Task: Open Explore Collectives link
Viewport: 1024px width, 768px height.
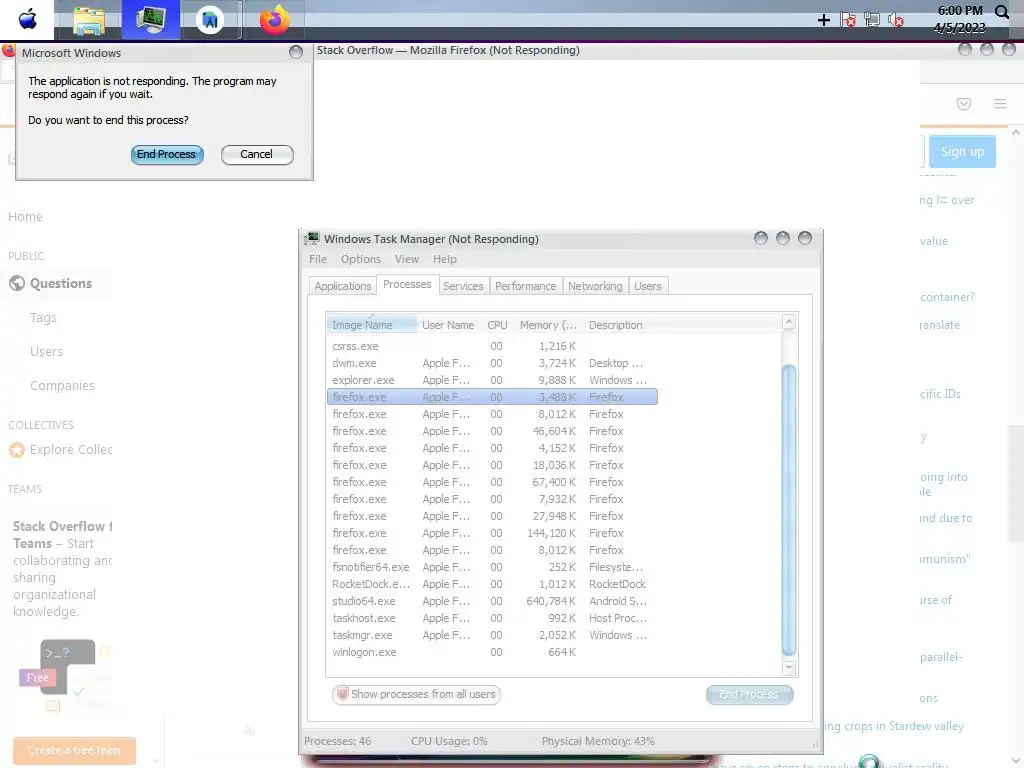Action: 71,450
